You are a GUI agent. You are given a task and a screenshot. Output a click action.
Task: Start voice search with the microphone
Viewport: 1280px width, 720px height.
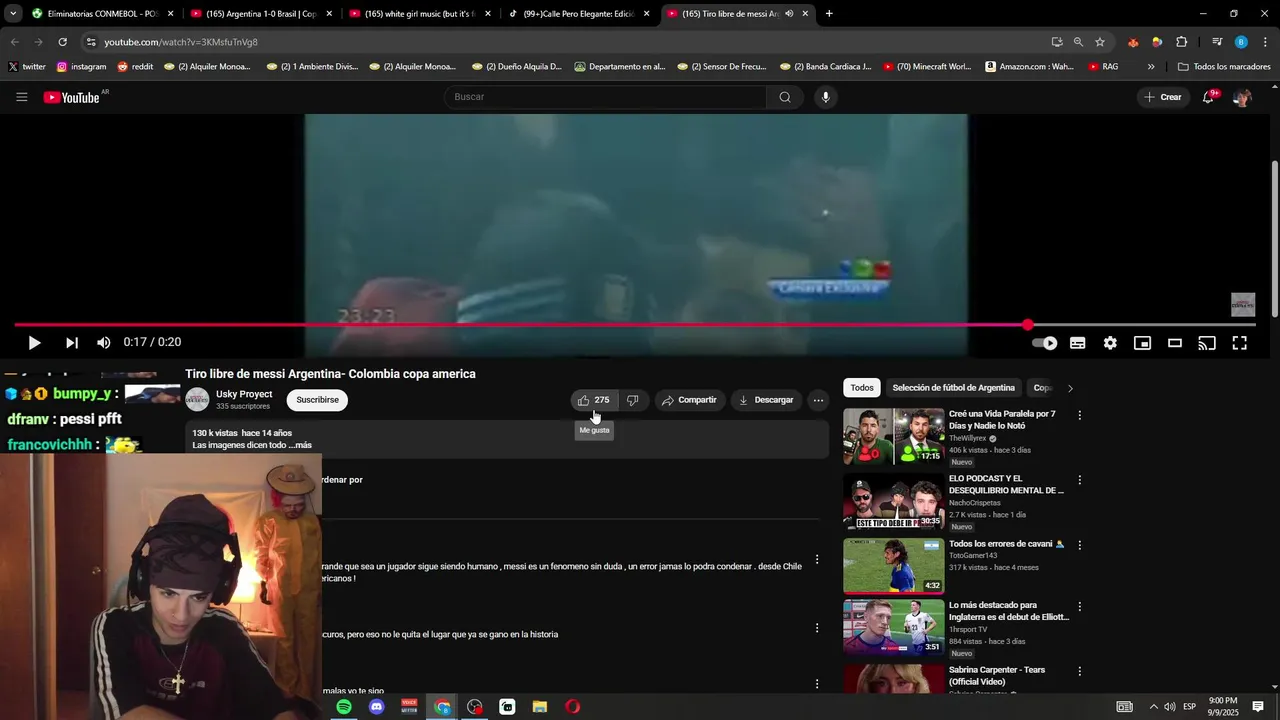click(825, 97)
